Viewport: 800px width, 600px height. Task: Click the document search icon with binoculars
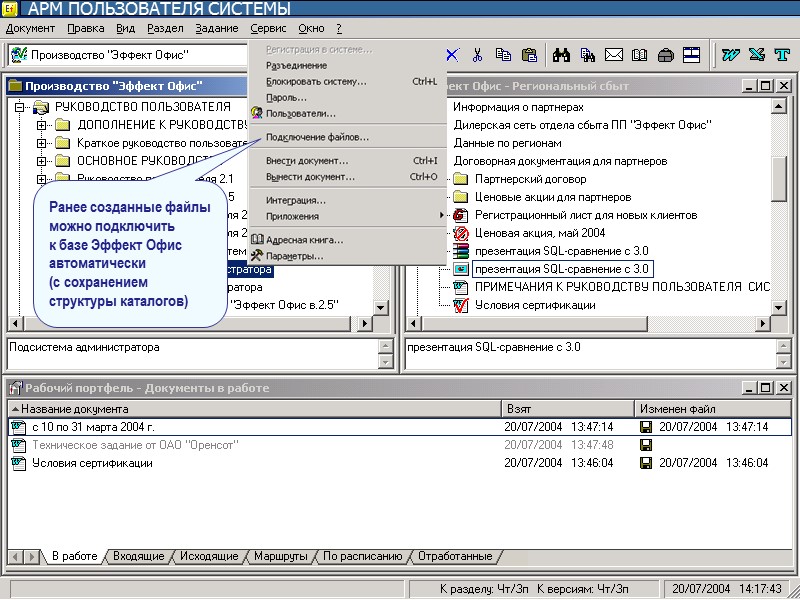(588, 55)
